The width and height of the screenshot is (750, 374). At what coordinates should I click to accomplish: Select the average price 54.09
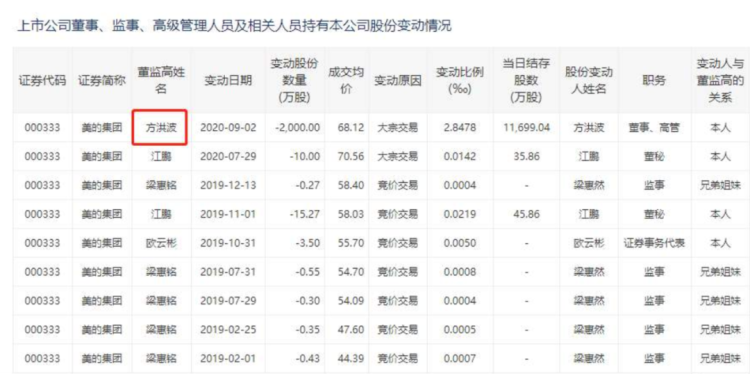[x=350, y=301]
